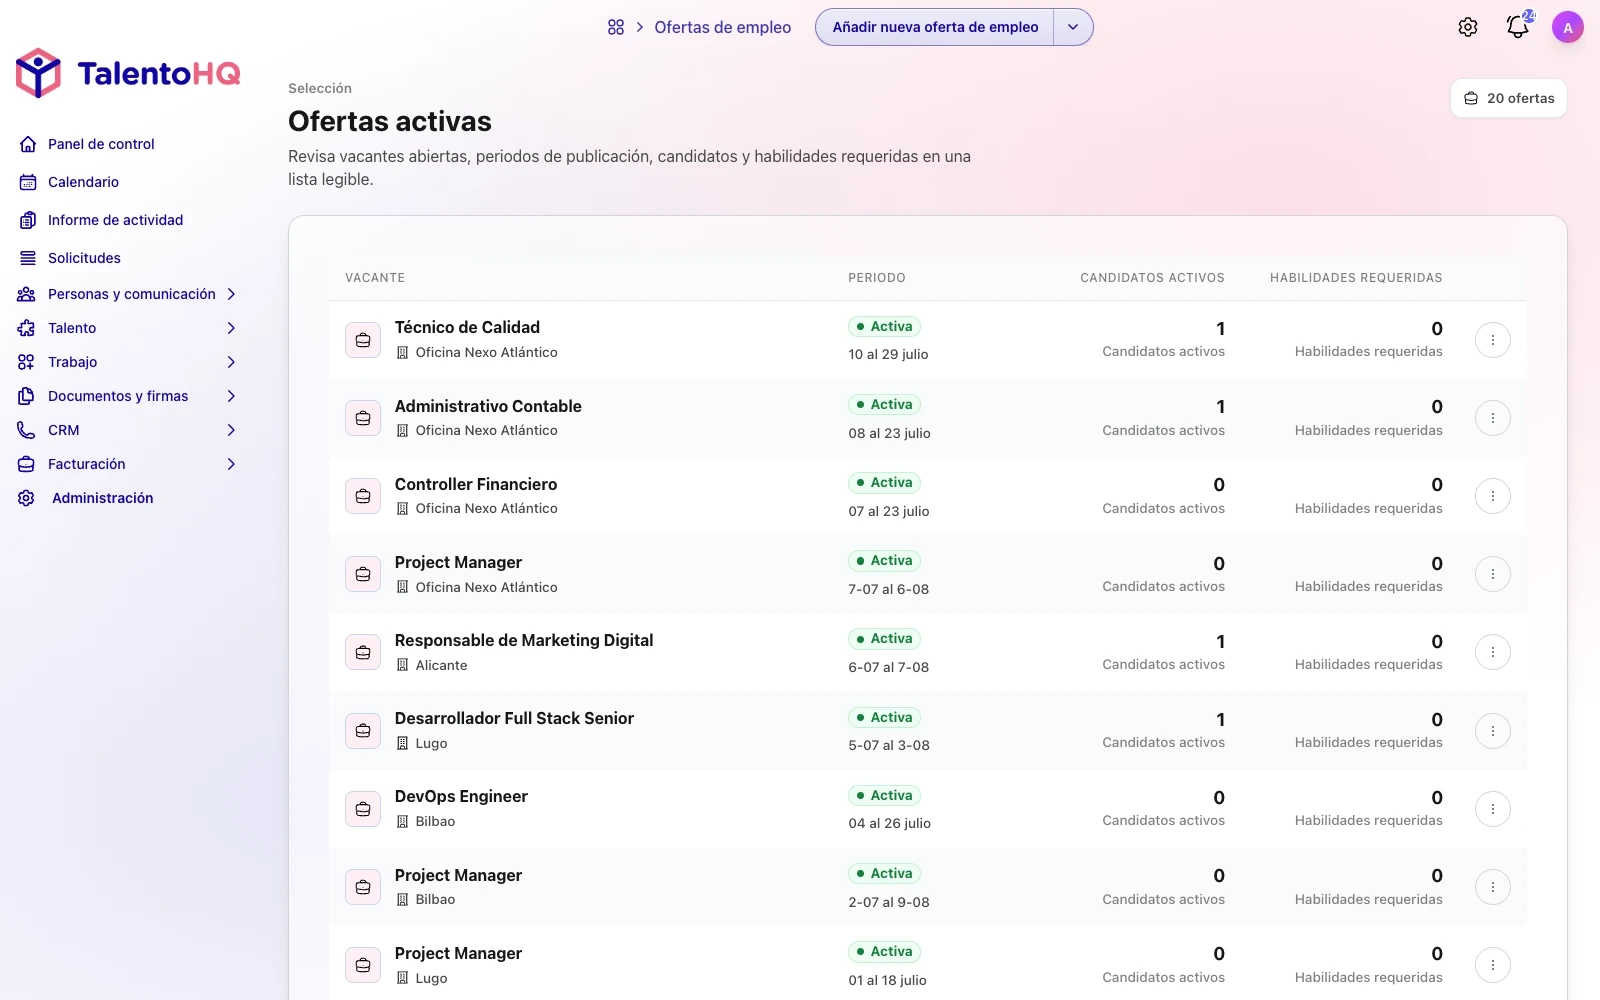Expand the Talento submenu chevron
Viewport: 1600px width, 1000px height.
[x=231, y=328]
